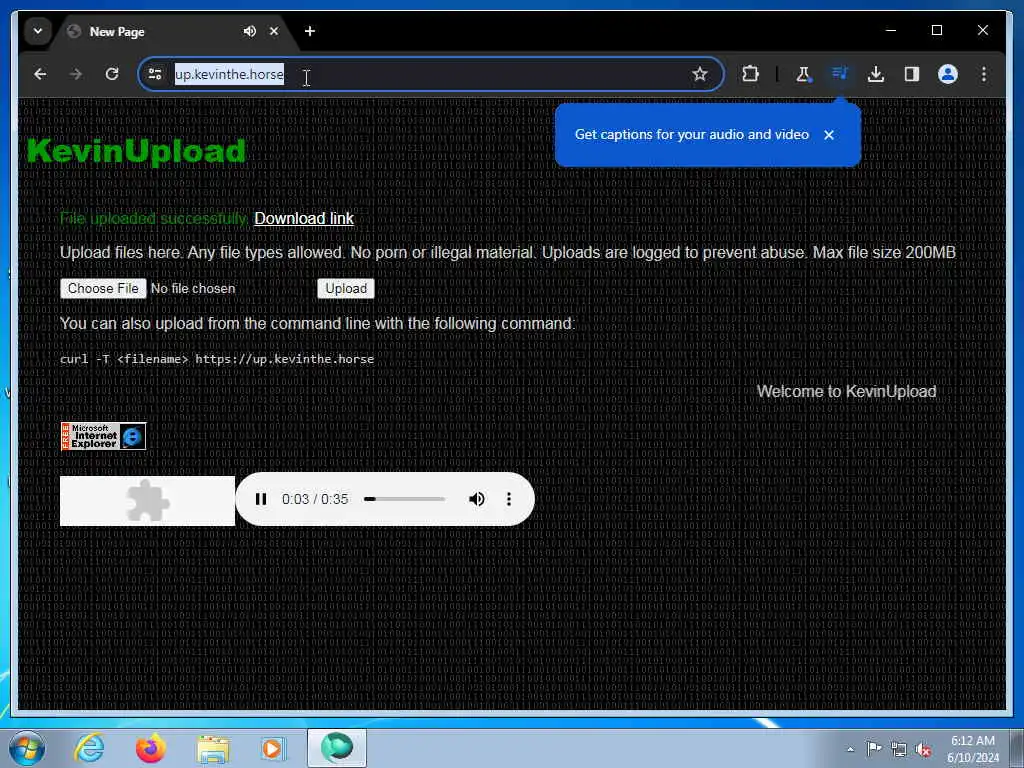Mute the audio player volume
This screenshot has width=1024, height=768.
point(477,499)
